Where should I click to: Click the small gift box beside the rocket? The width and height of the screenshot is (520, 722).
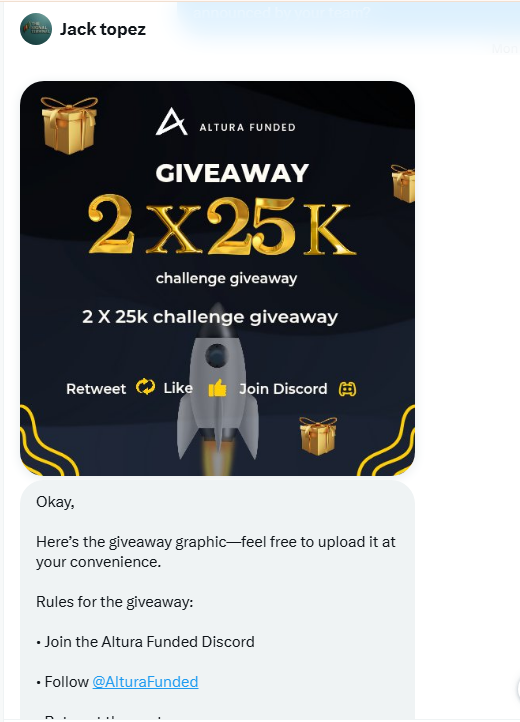point(318,436)
